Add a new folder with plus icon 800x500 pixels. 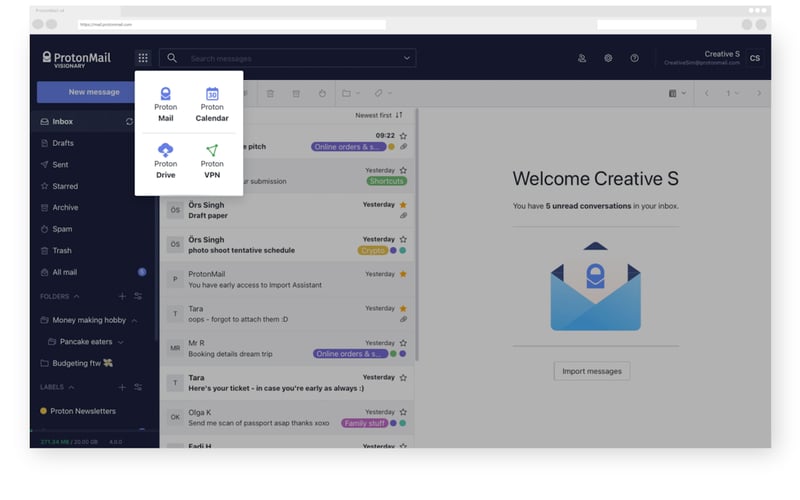[122, 296]
